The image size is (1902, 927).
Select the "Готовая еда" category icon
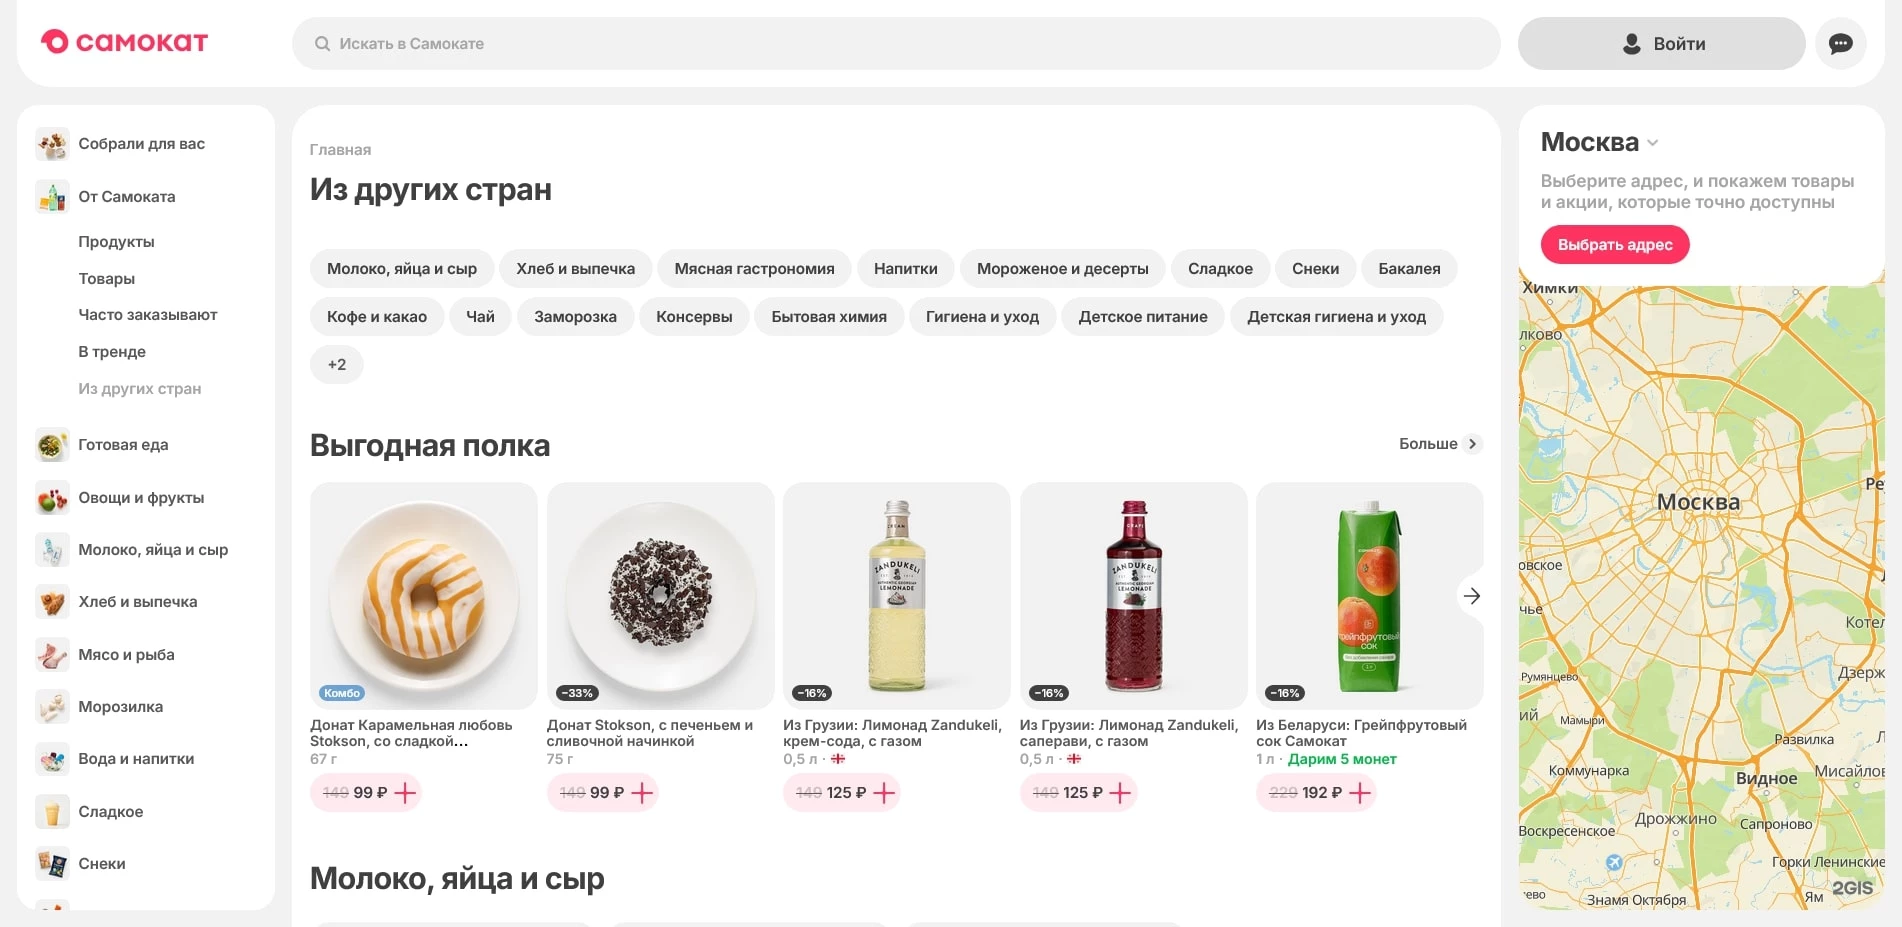click(52, 445)
